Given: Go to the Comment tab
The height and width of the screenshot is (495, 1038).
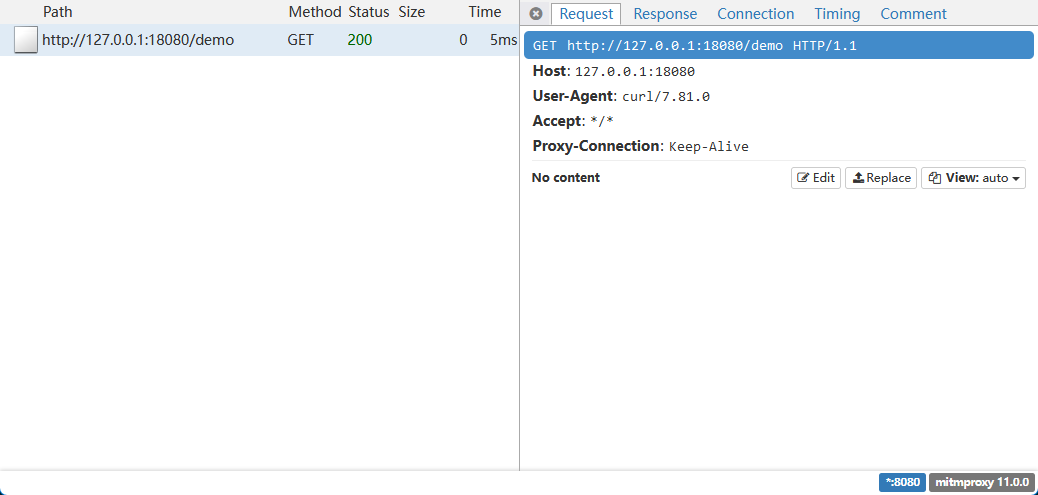Looking at the screenshot, I should click(x=913, y=14).
